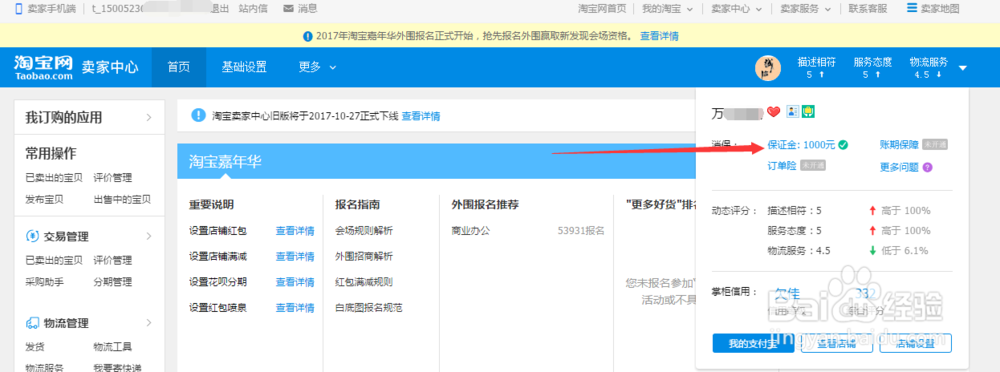1000x372 pixels.
Task: Click 已卖出的宝贝 under 常用操作
Action: [54, 178]
